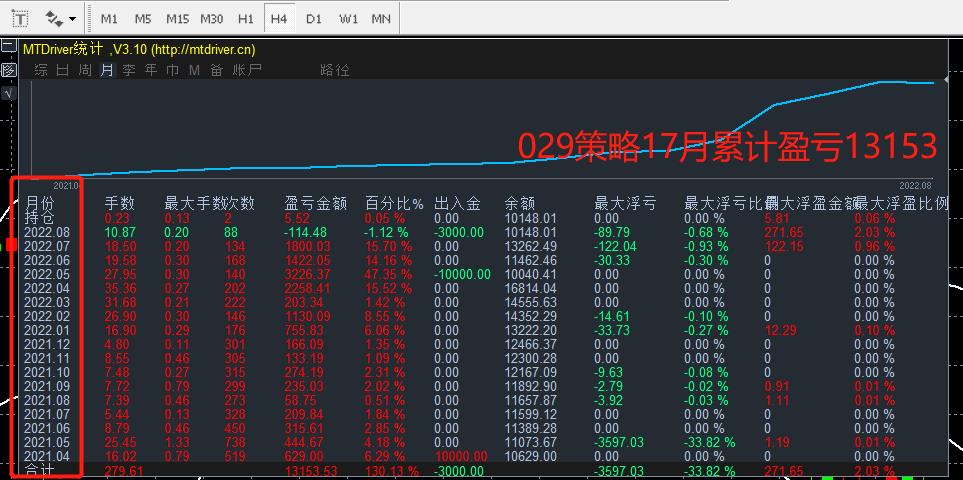Select the active H4 timeframe button
The width and height of the screenshot is (963, 480).
(x=279, y=19)
